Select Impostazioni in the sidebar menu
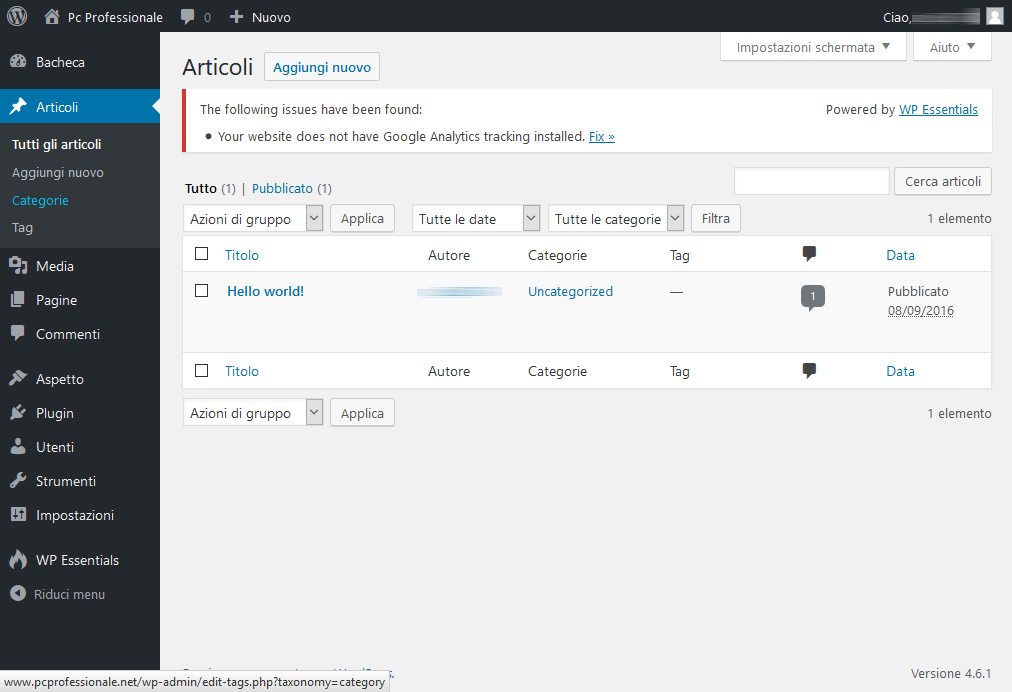 75,515
